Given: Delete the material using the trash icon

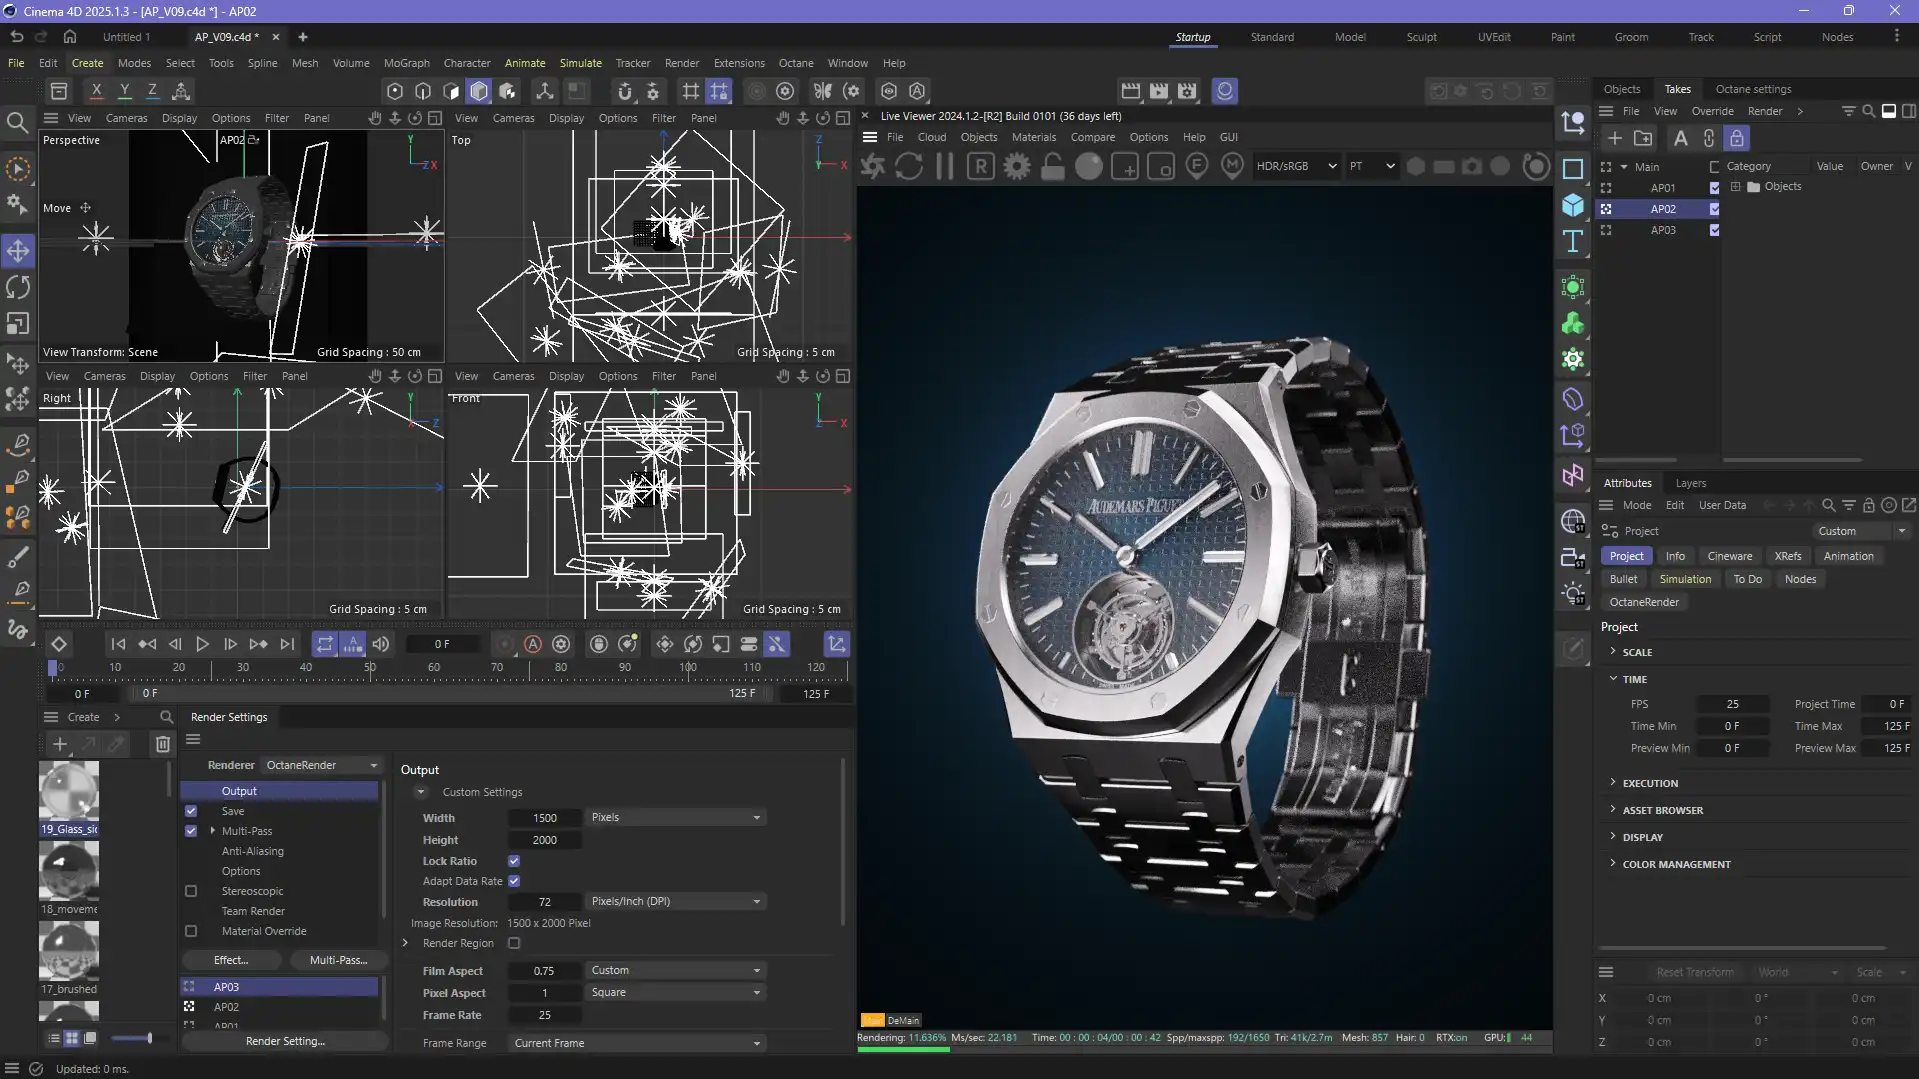Looking at the screenshot, I should tap(163, 744).
